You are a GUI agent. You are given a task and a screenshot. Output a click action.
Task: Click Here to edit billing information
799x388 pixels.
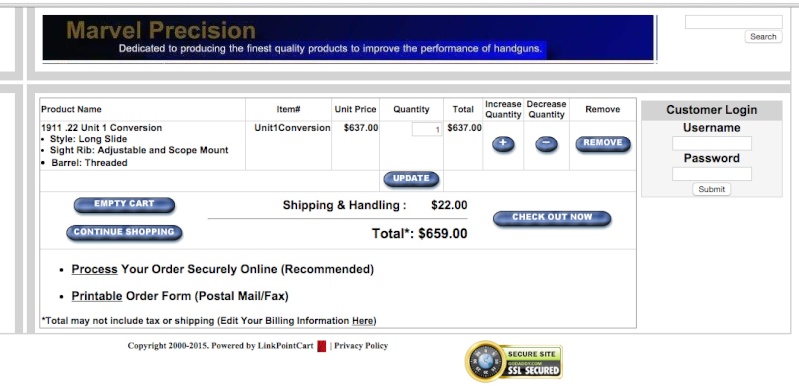pyautogui.click(x=362, y=321)
